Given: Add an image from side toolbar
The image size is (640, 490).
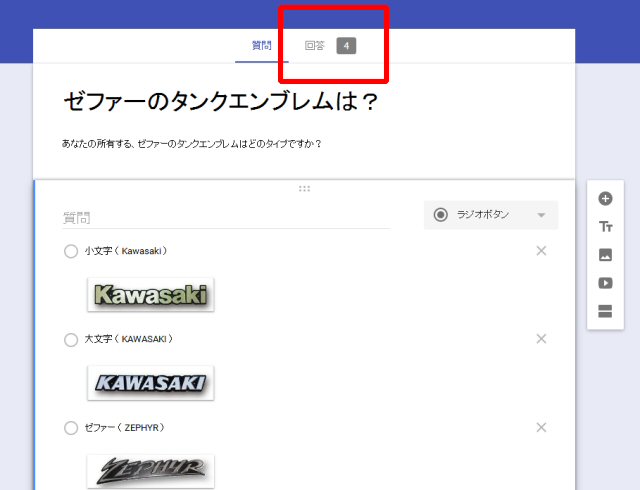Looking at the screenshot, I should [605, 255].
